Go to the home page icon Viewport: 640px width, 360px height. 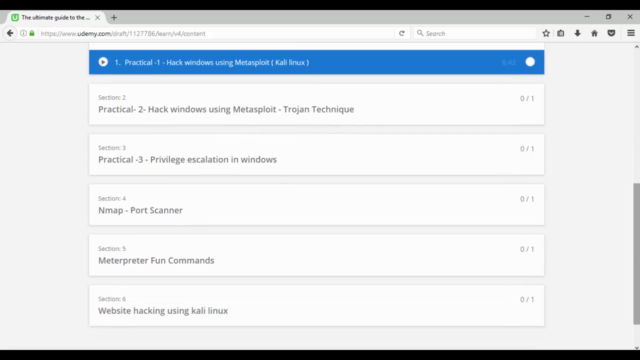(x=594, y=33)
